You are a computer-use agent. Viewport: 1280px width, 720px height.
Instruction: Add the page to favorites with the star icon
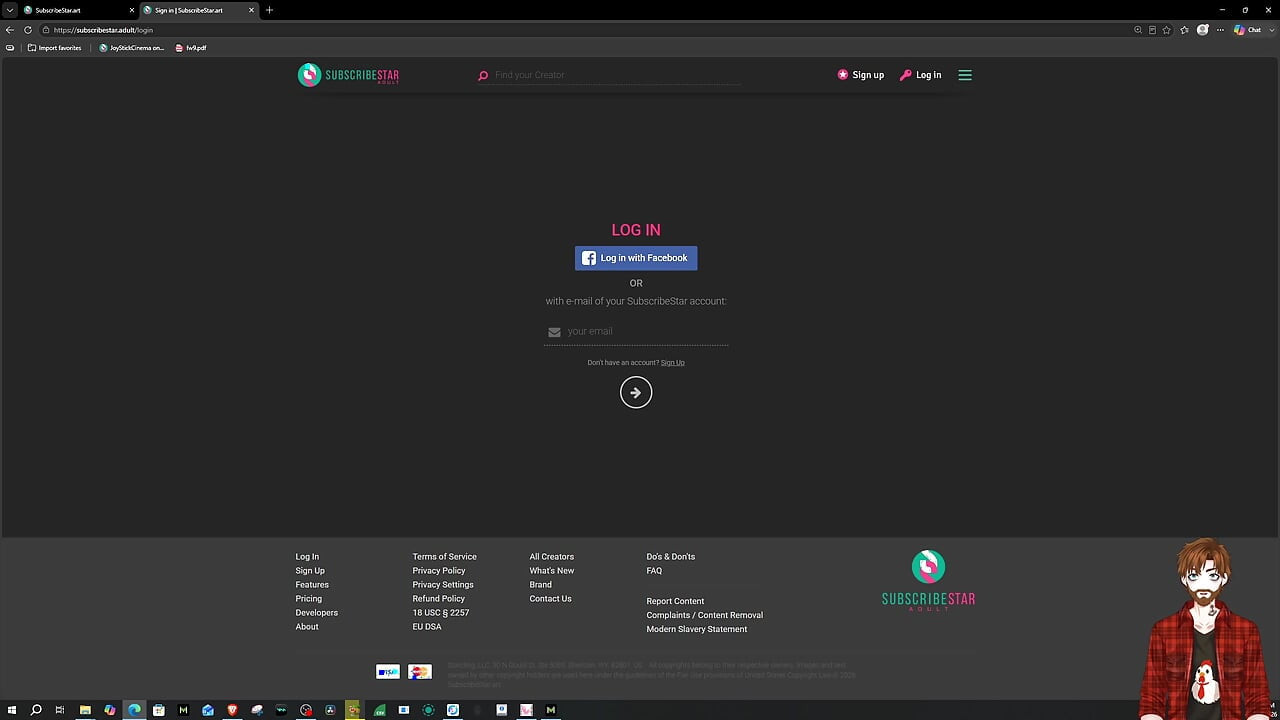[1167, 30]
